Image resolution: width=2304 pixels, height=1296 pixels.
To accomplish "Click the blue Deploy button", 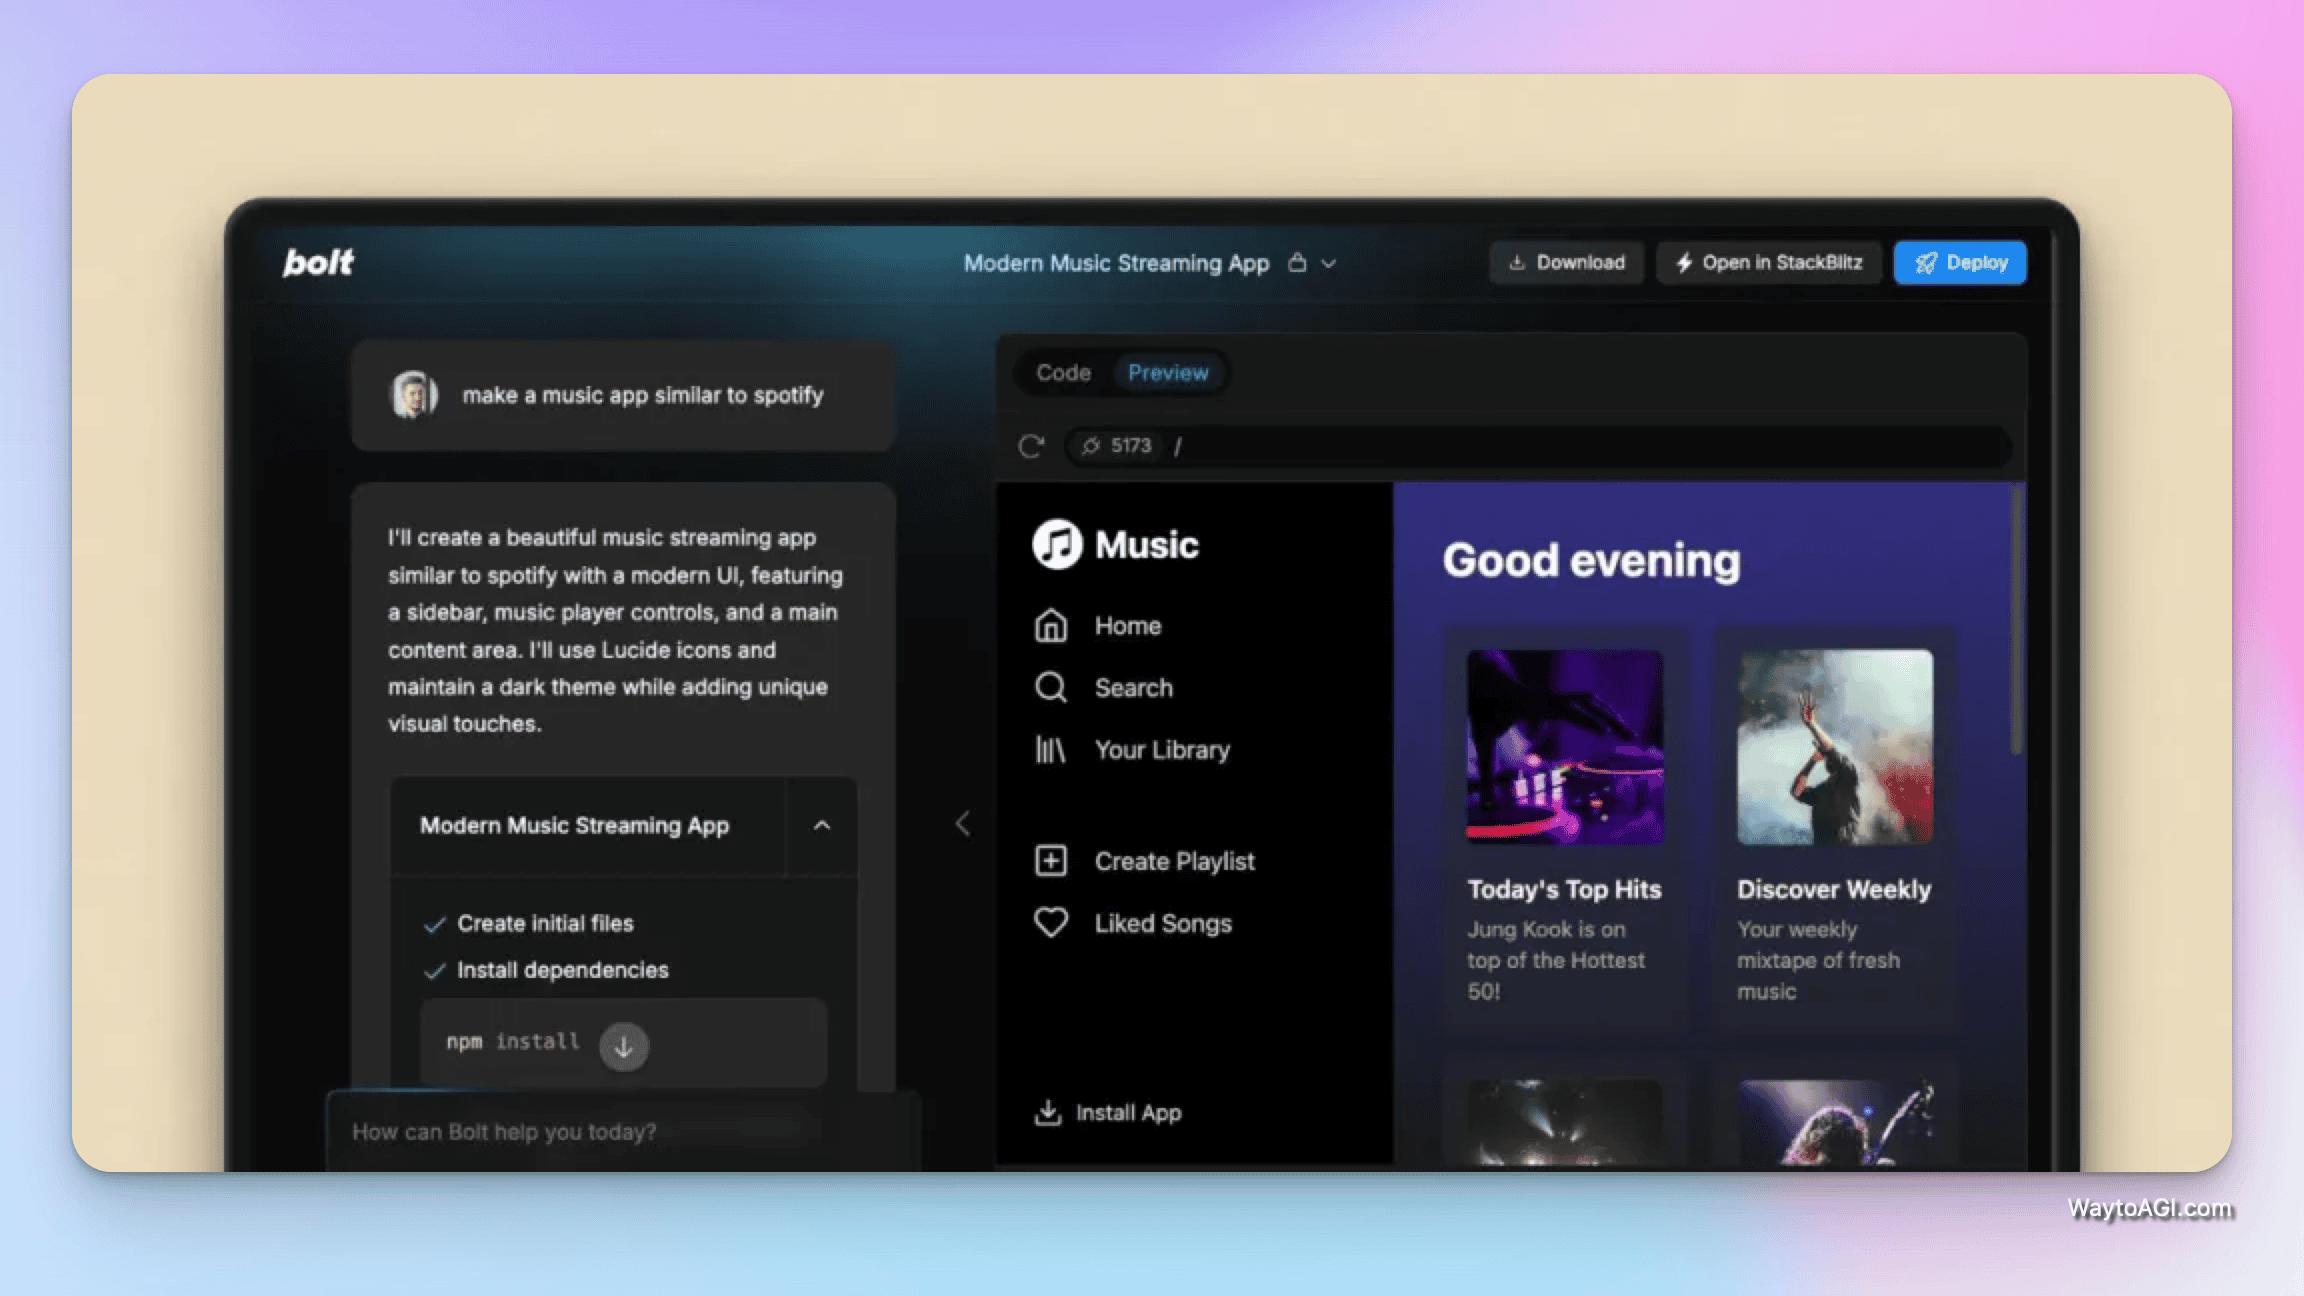I will [x=1960, y=262].
